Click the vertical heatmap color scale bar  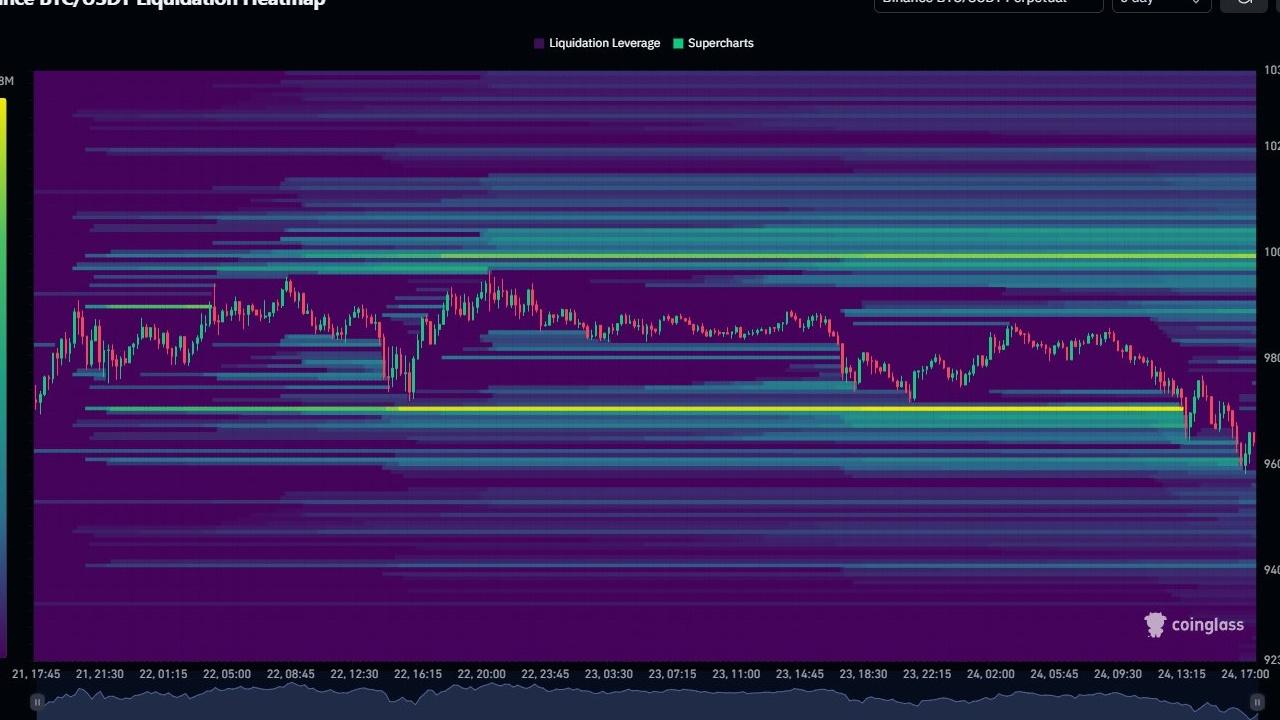click(x=3, y=378)
